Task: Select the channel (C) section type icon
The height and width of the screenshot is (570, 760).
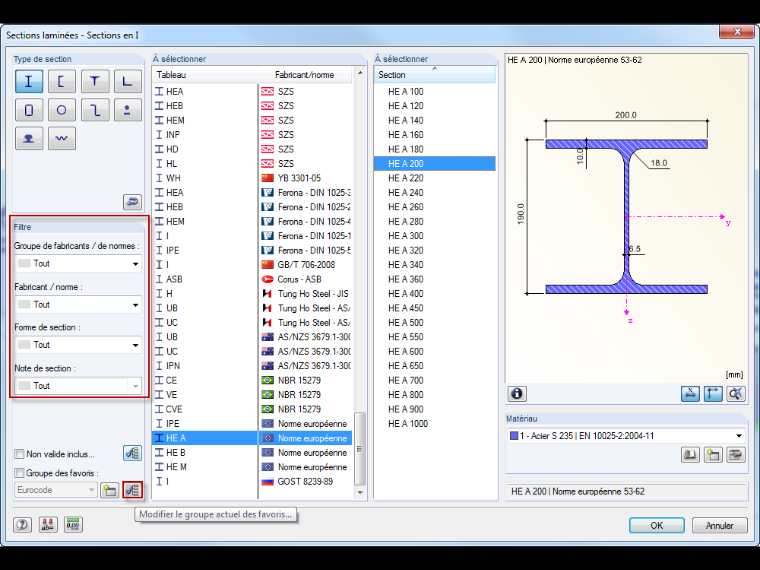Action: [62, 81]
